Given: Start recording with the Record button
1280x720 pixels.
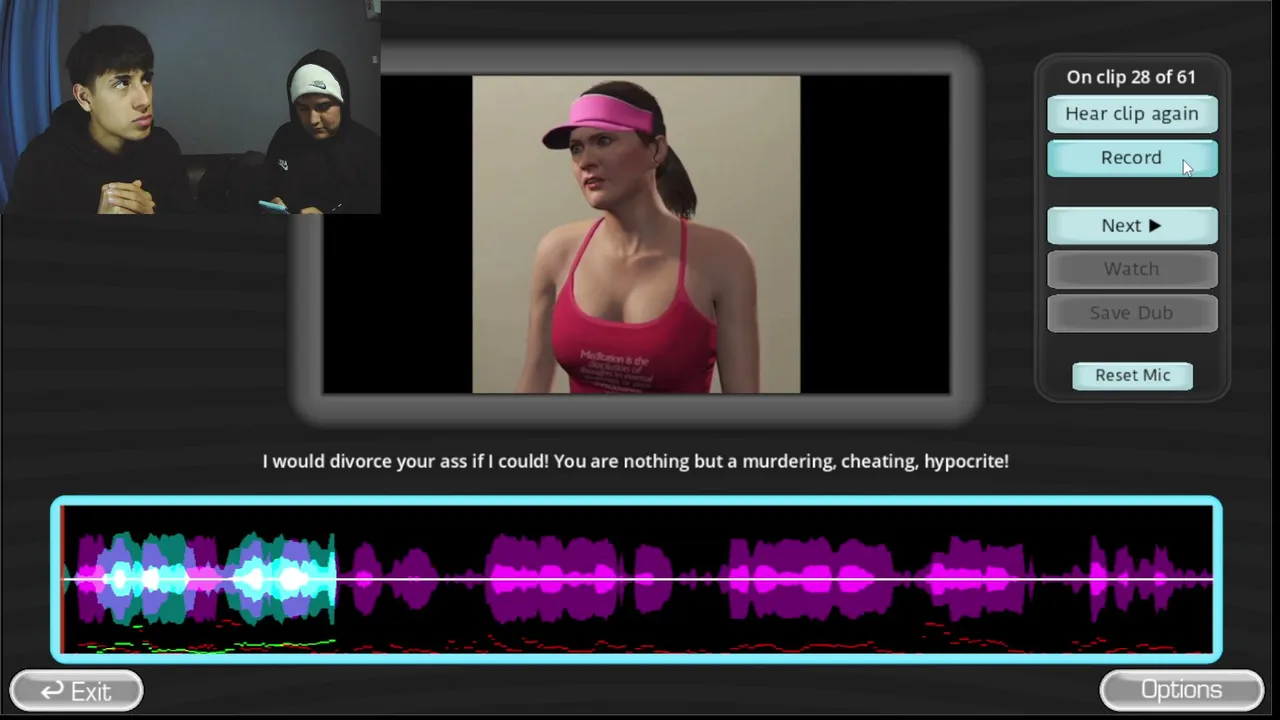Looking at the screenshot, I should pos(1132,158).
